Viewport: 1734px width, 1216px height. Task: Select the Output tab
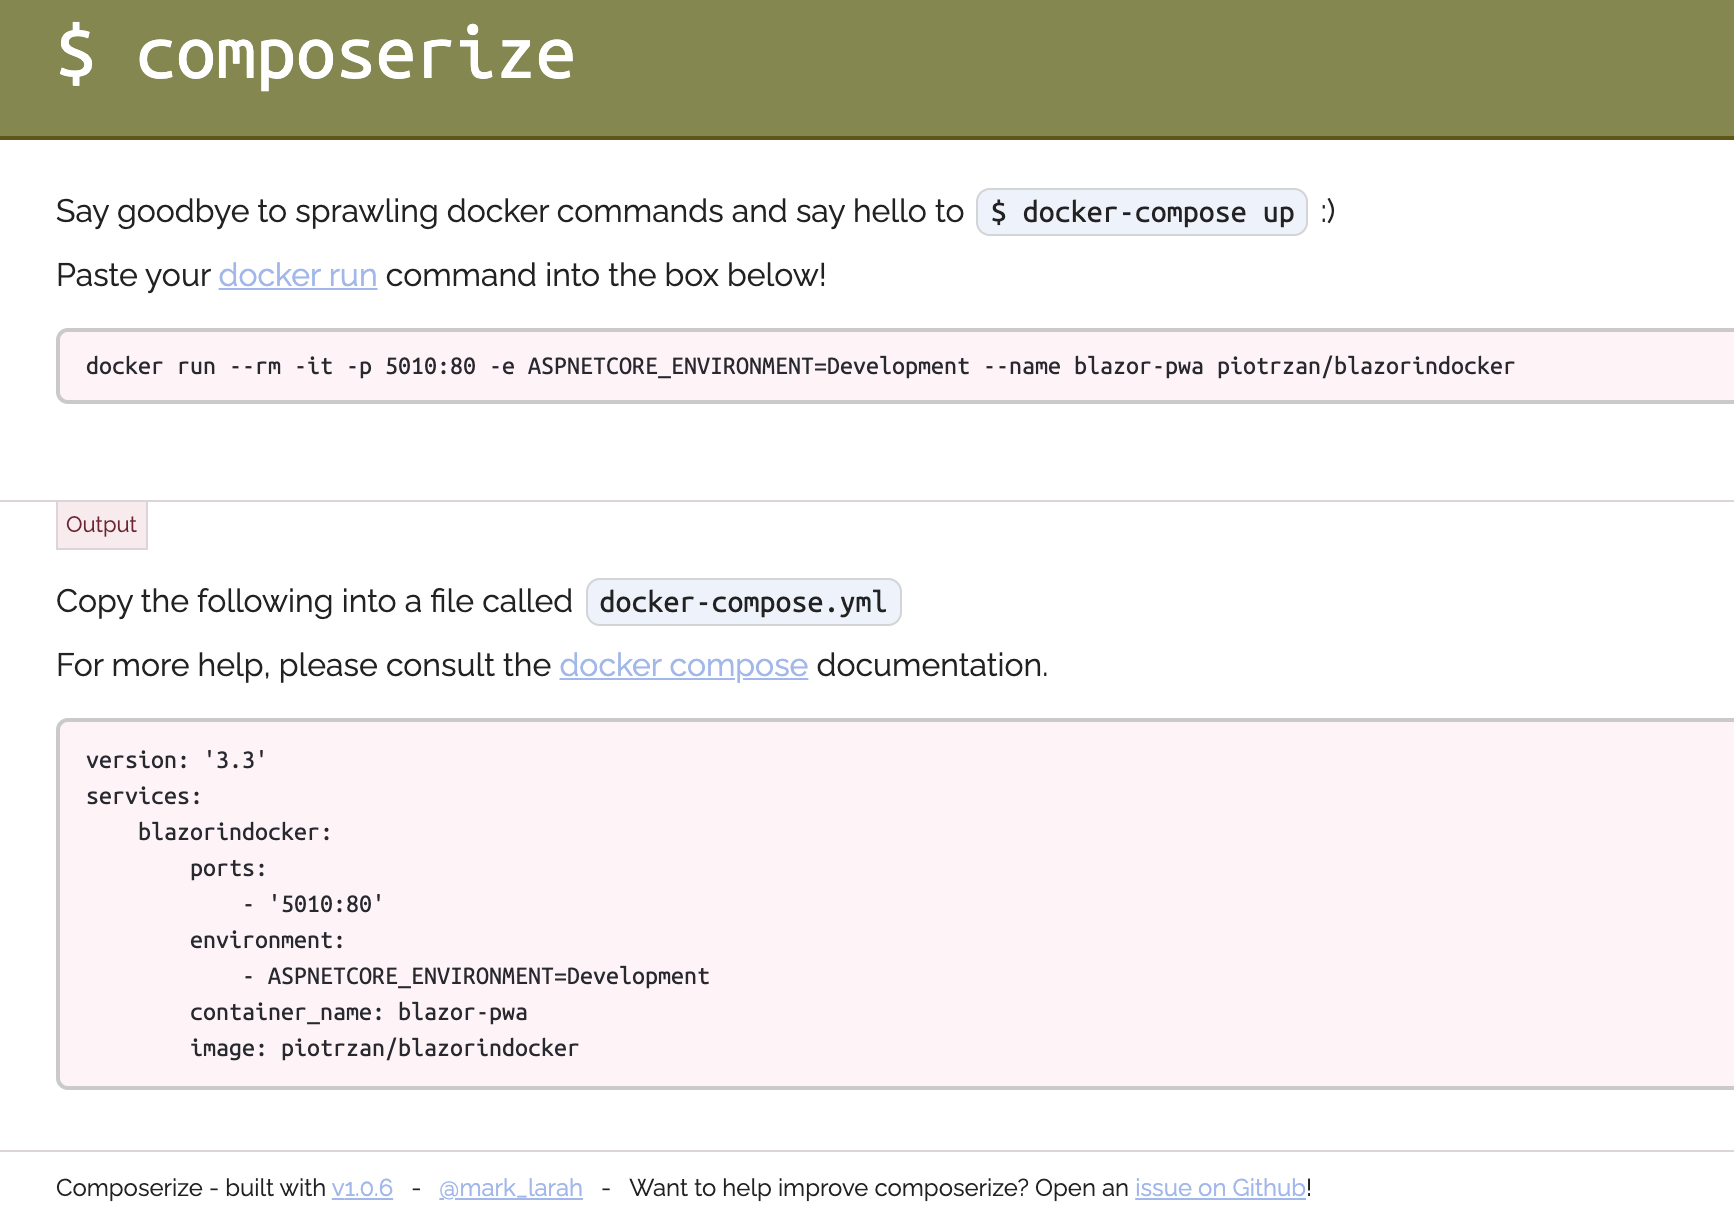pos(101,524)
